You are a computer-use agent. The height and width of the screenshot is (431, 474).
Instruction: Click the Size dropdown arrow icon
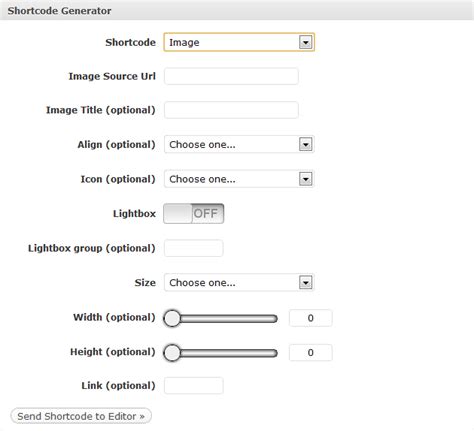coord(305,283)
